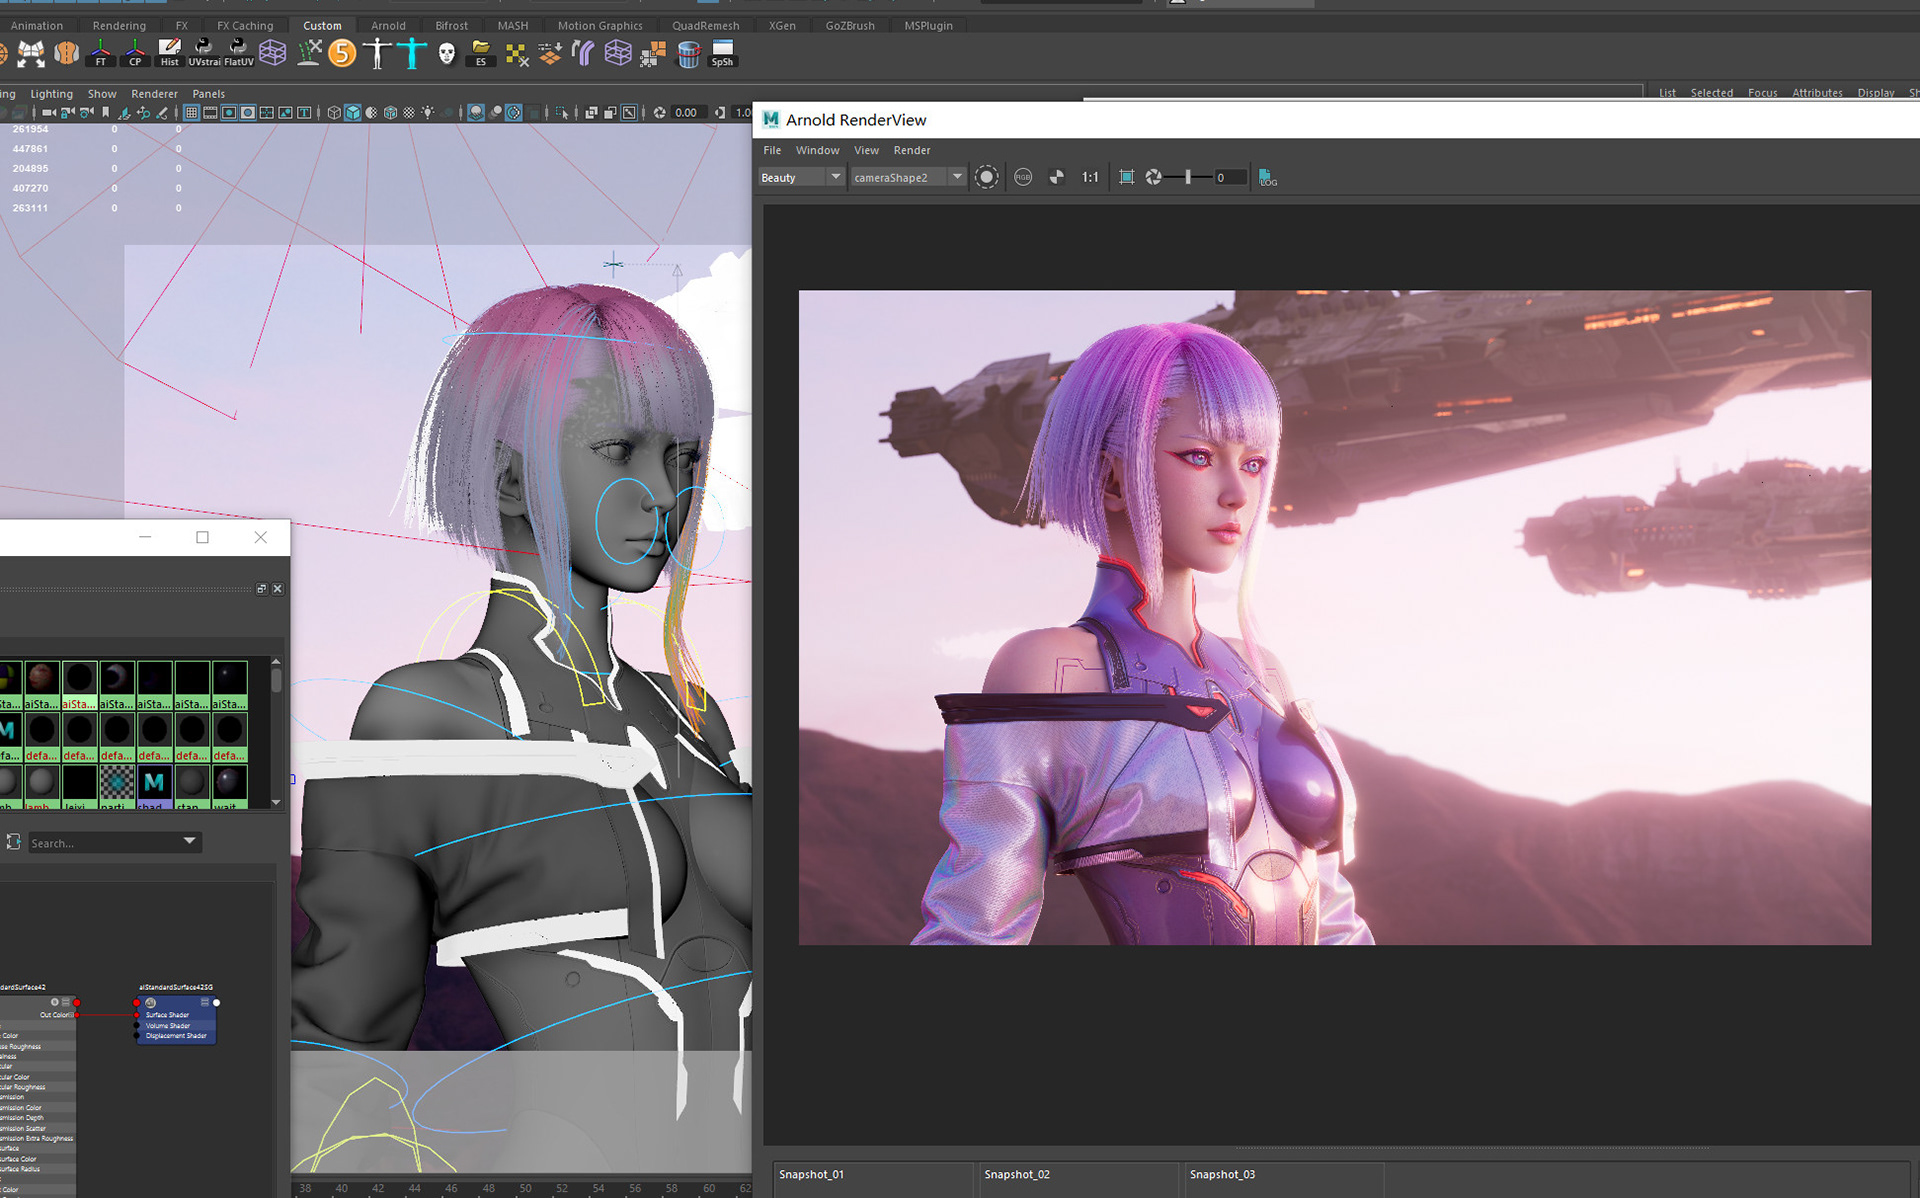Click the FlatUV shelf icon
Screen dimensions: 1920x1198
(238, 52)
